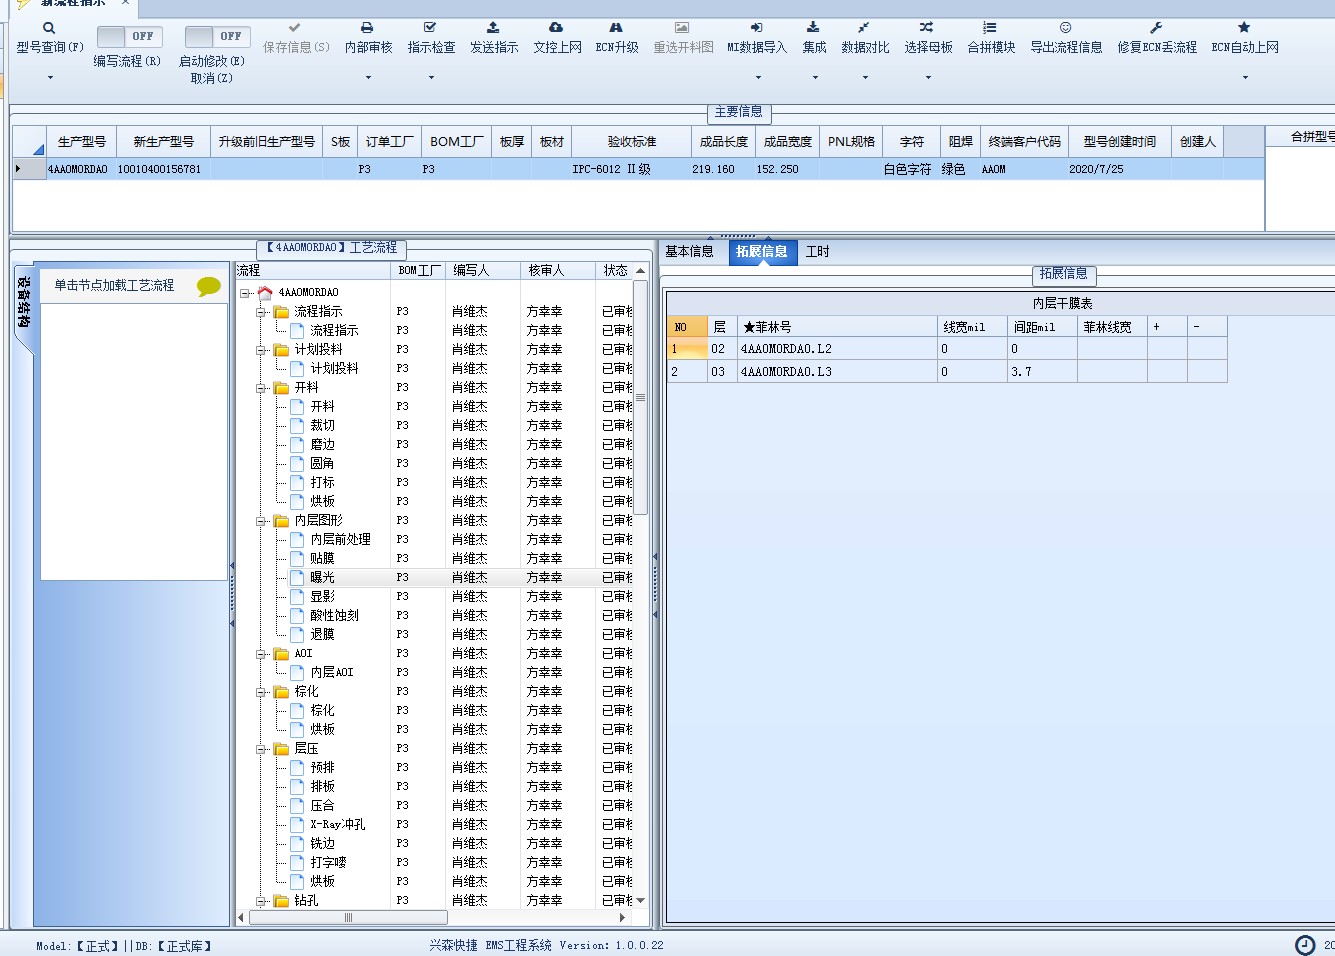Click the 棕化 folder icon
1335x956 pixels.
point(282,691)
